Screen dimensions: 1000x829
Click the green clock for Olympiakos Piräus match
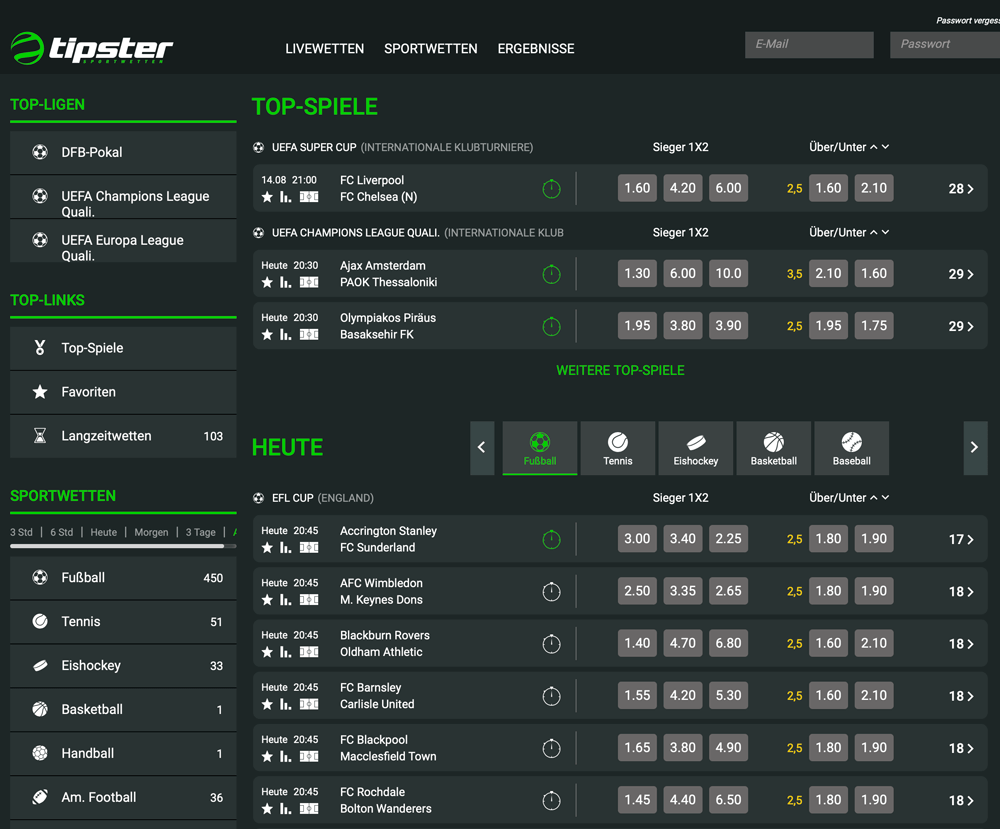click(552, 326)
